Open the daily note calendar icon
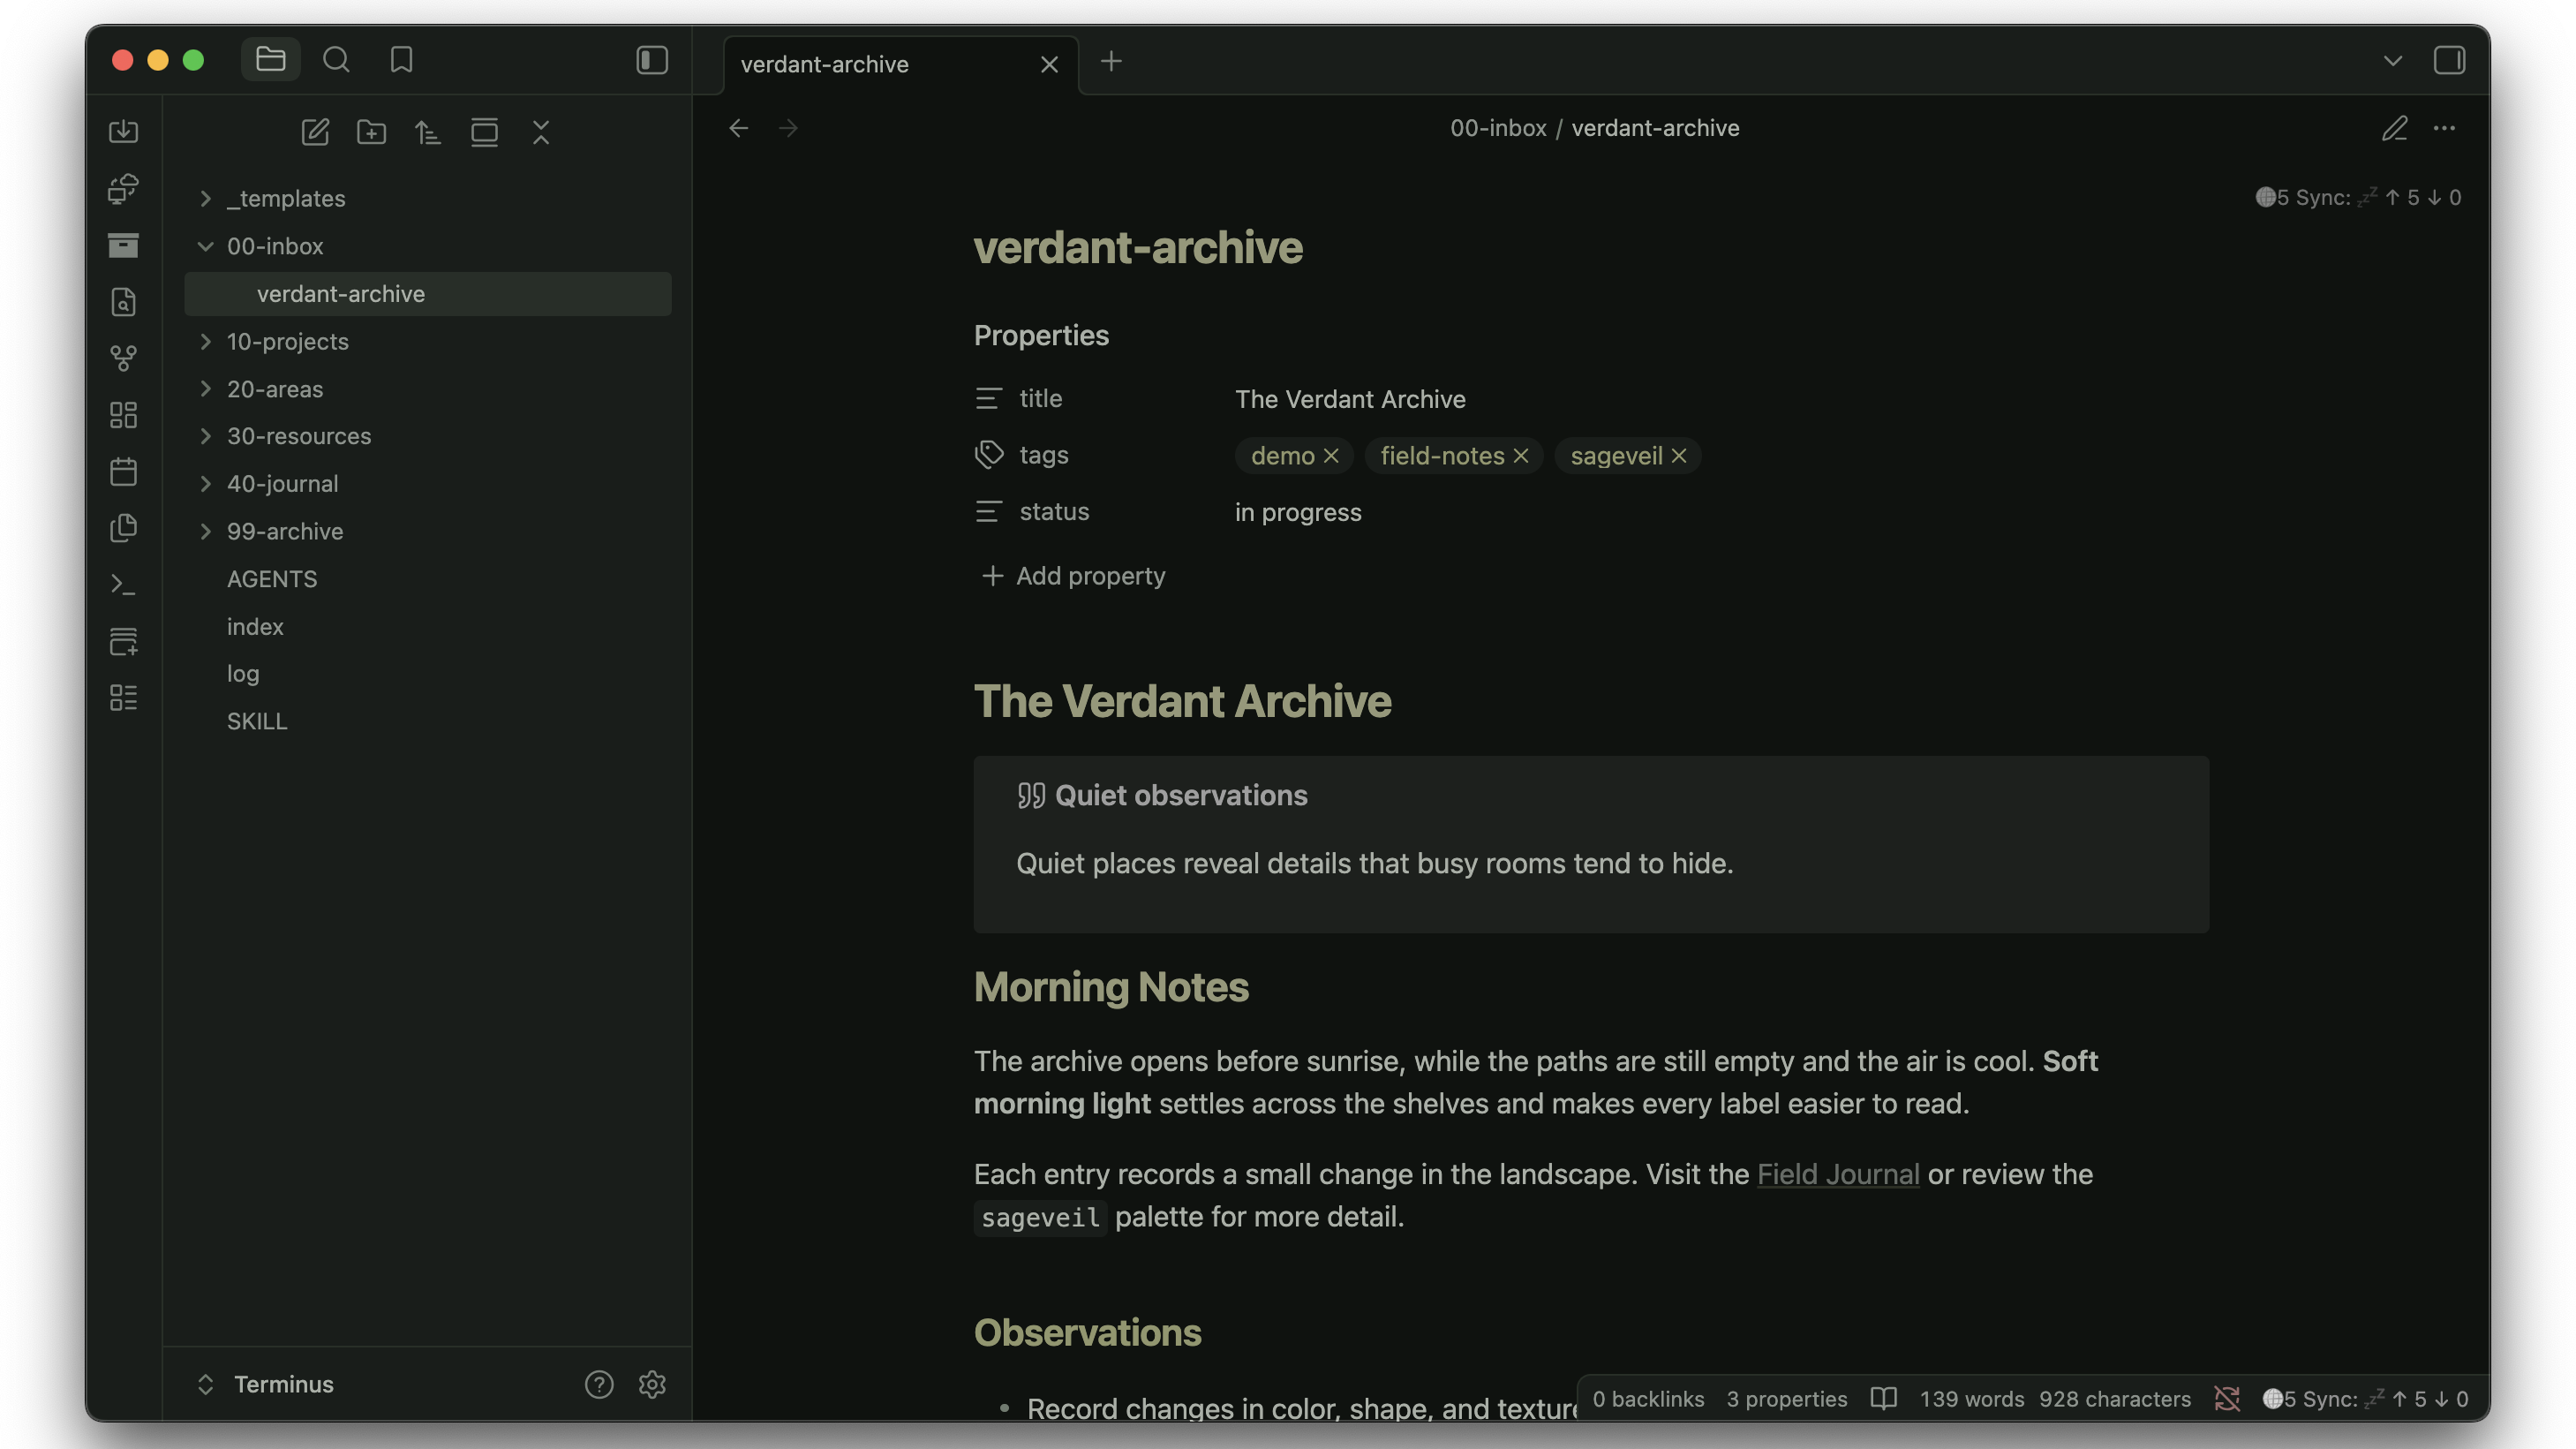Viewport: 2576px width, 1449px height. [x=123, y=471]
